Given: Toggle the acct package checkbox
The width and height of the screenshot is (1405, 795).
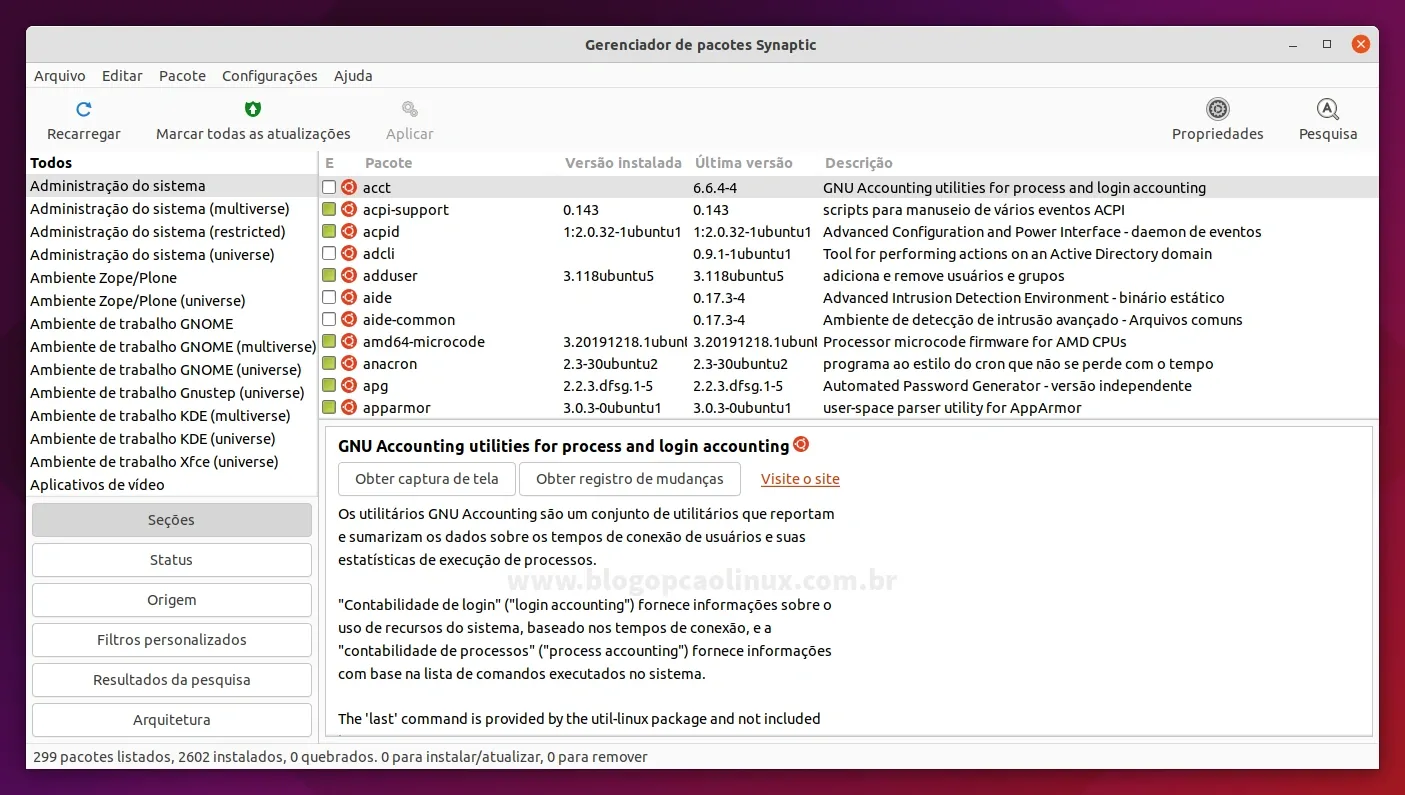Looking at the screenshot, I should click(329, 187).
